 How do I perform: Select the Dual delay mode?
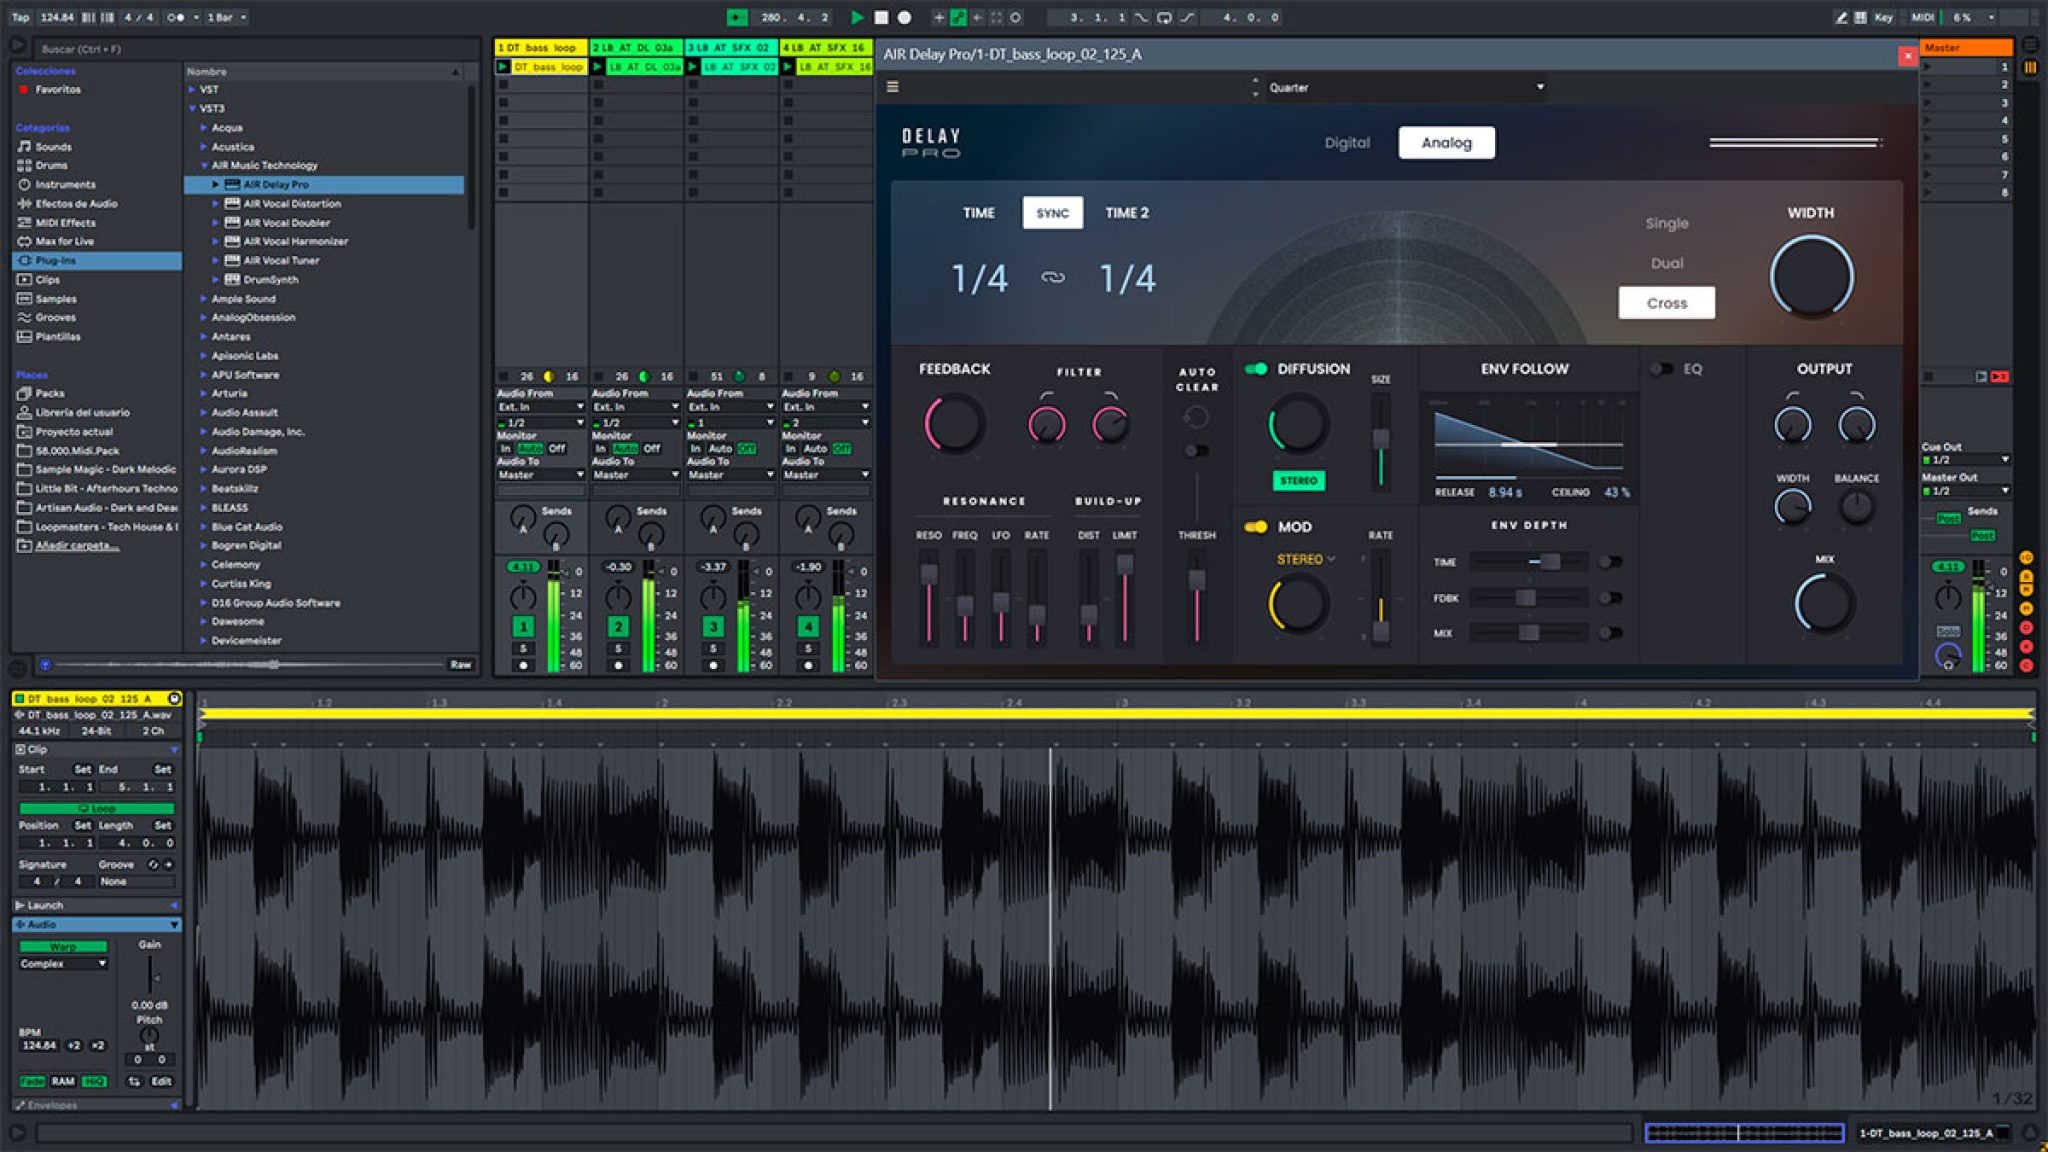(1667, 263)
